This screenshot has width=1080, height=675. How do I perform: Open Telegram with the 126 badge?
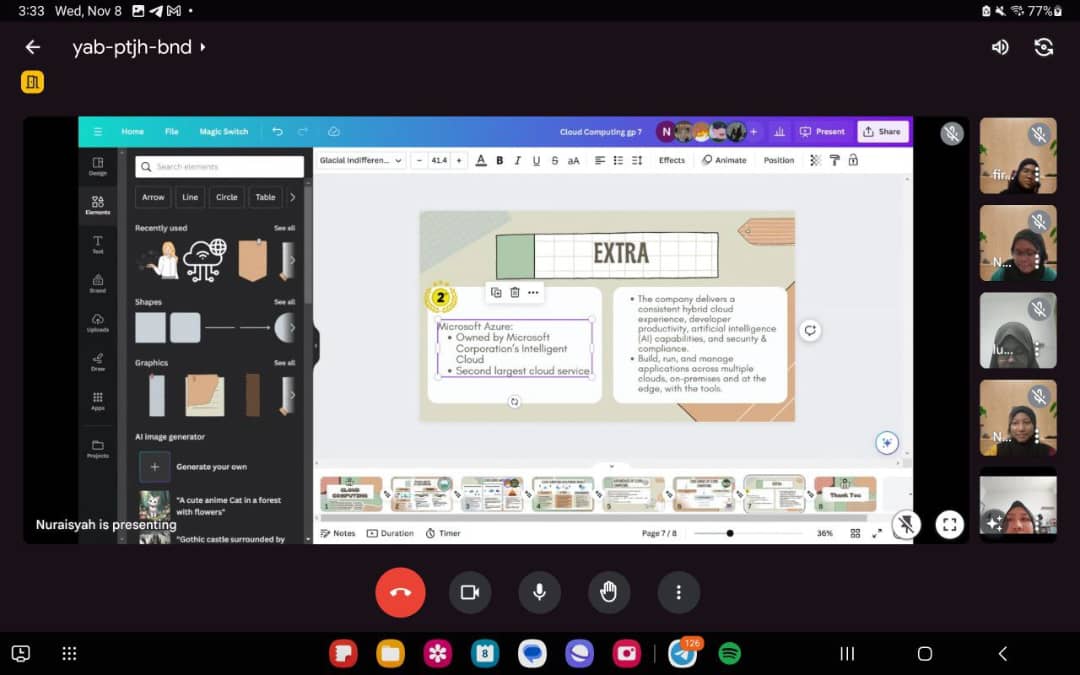pyautogui.click(x=683, y=653)
